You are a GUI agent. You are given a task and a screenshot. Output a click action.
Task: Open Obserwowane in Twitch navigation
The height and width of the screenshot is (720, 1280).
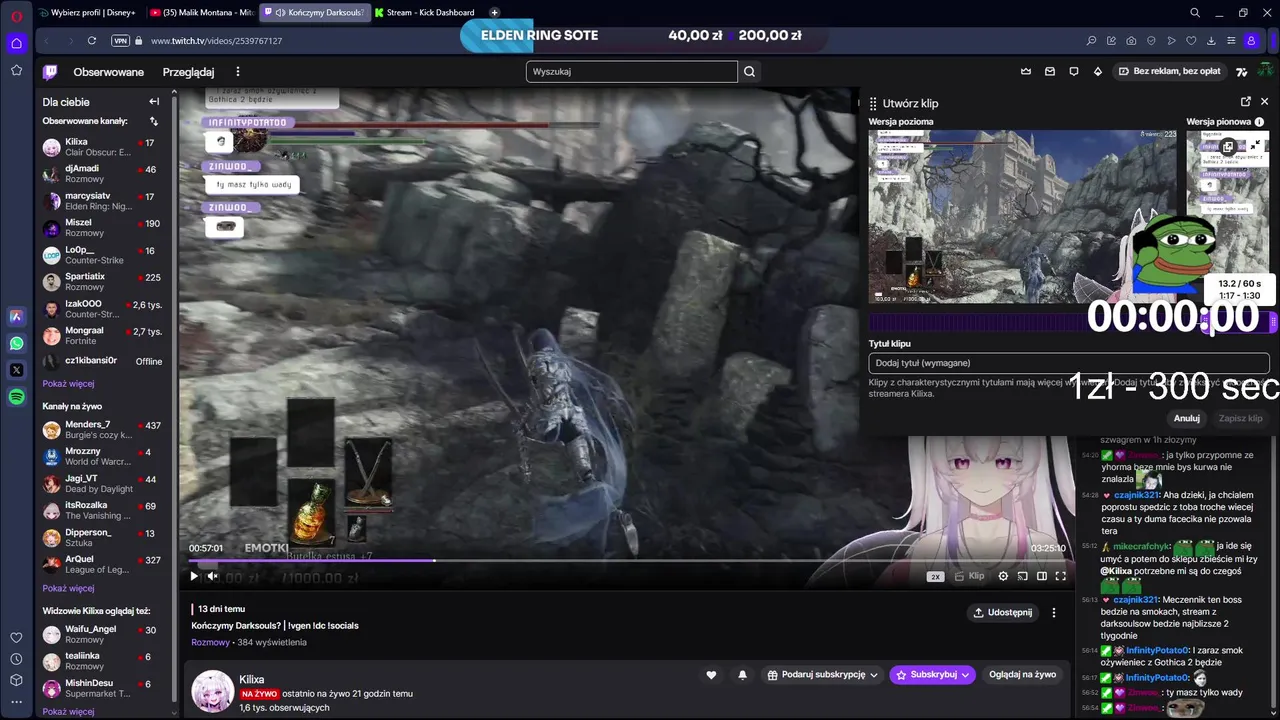click(x=108, y=72)
